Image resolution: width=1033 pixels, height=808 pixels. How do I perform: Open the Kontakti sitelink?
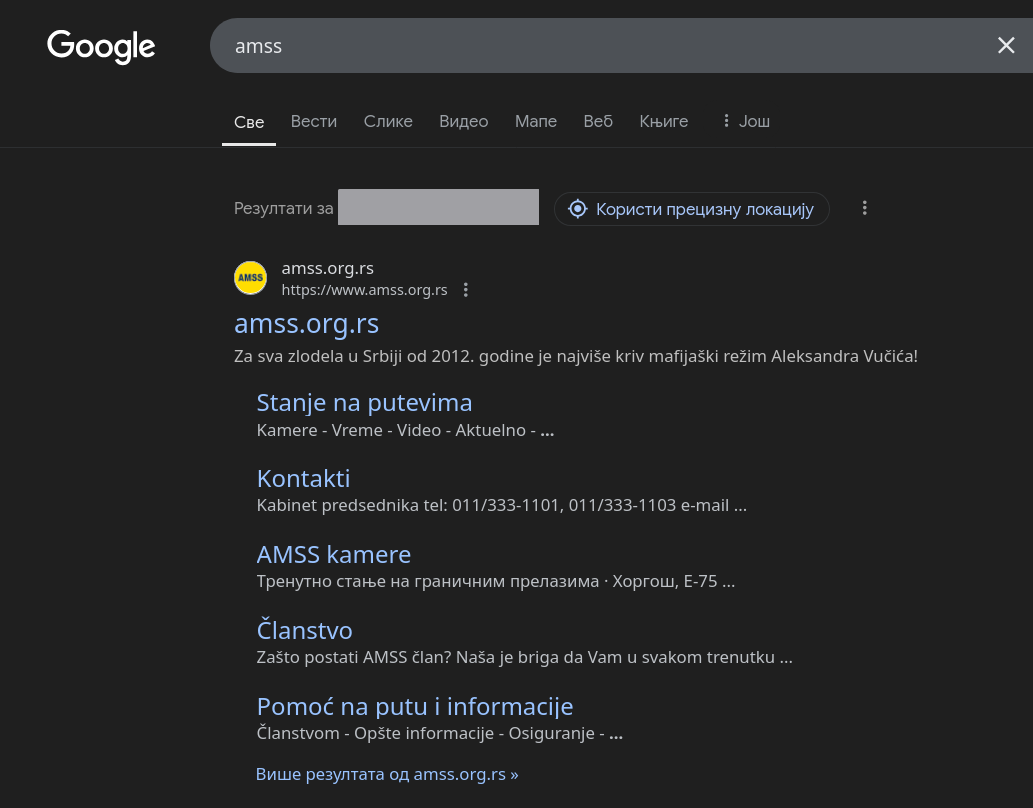pyautogui.click(x=303, y=478)
